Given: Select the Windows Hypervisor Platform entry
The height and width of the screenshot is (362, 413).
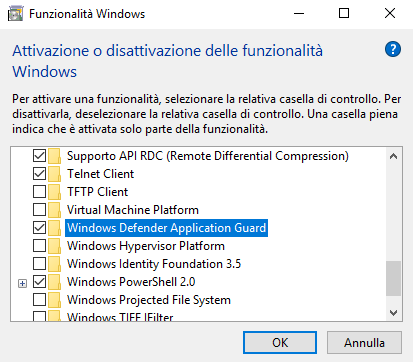Looking at the screenshot, I should coord(146,246).
